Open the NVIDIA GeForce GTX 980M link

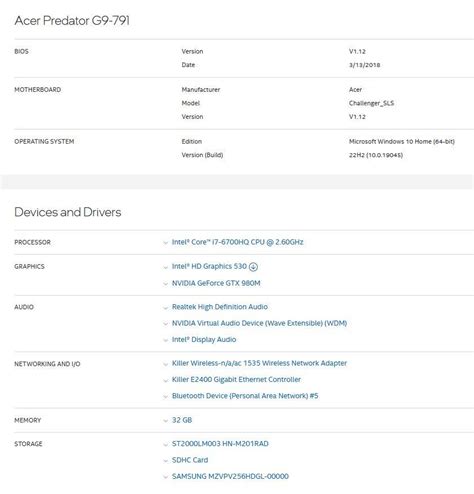(x=216, y=283)
